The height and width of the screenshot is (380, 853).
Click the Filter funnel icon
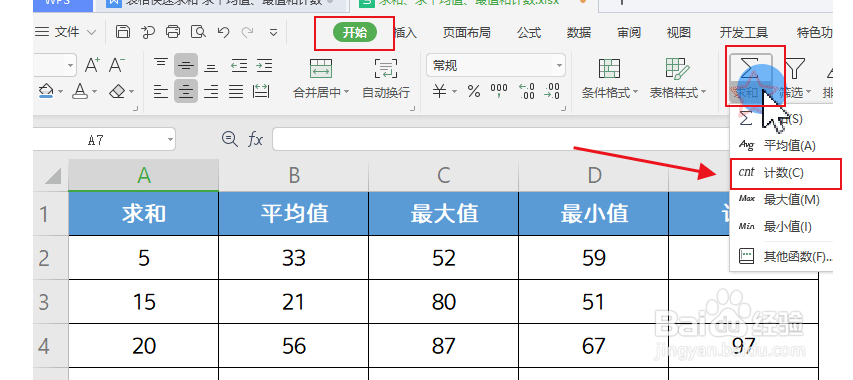coord(795,67)
